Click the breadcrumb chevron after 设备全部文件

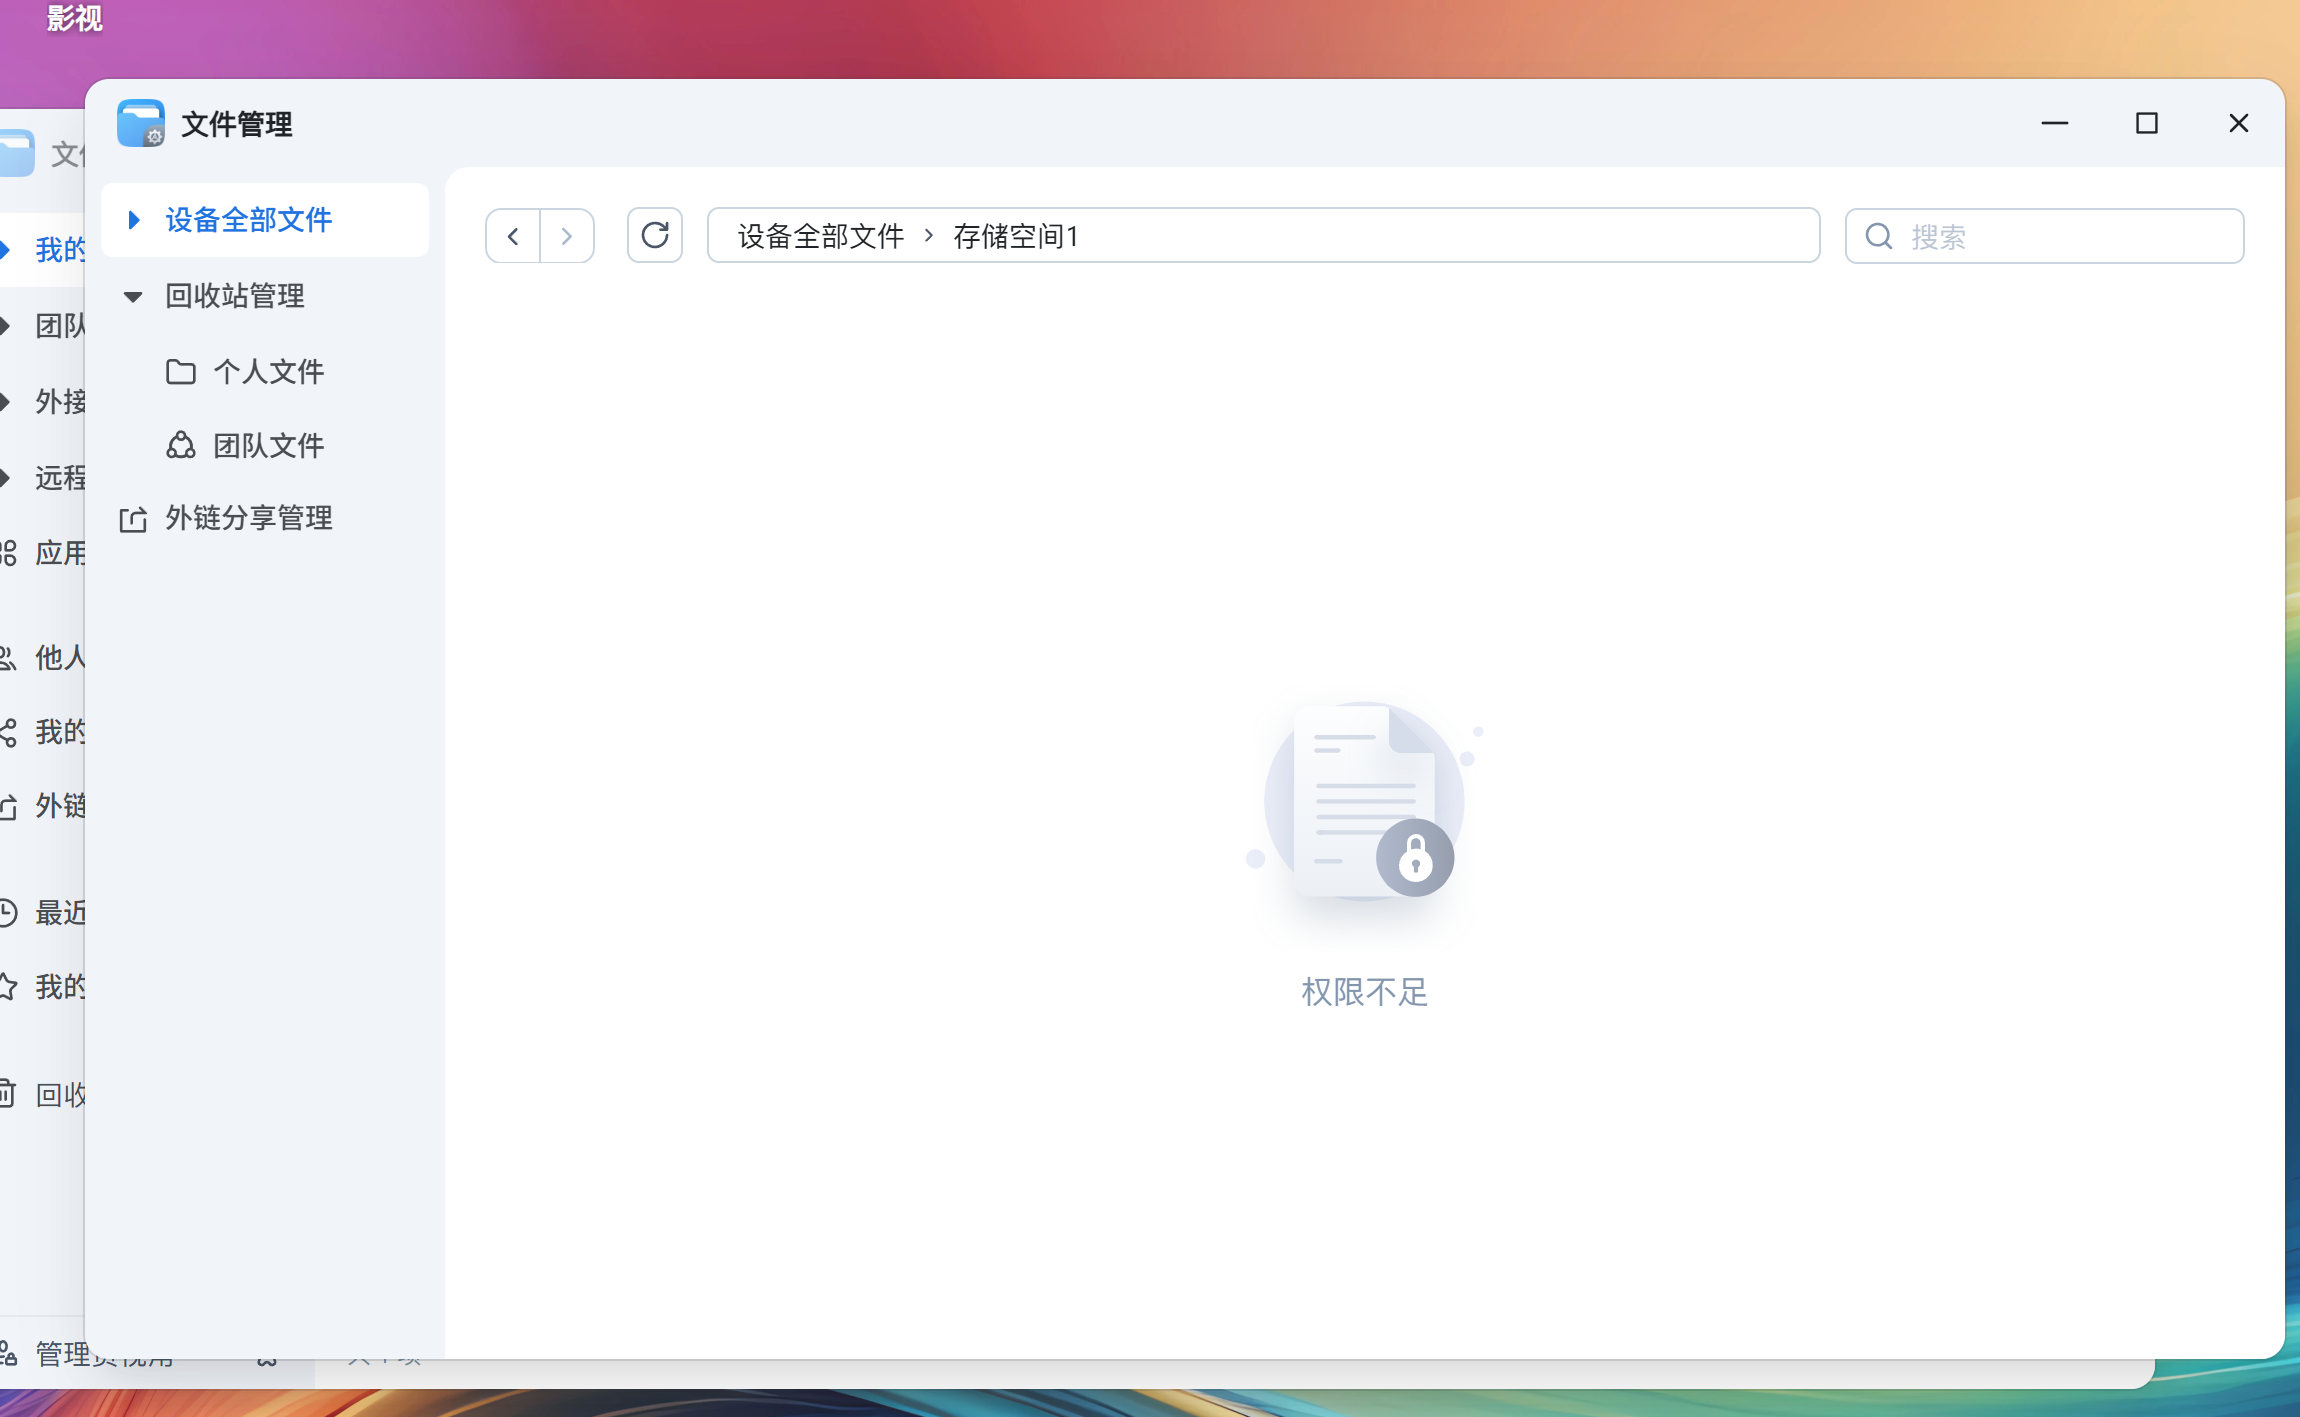tap(929, 236)
